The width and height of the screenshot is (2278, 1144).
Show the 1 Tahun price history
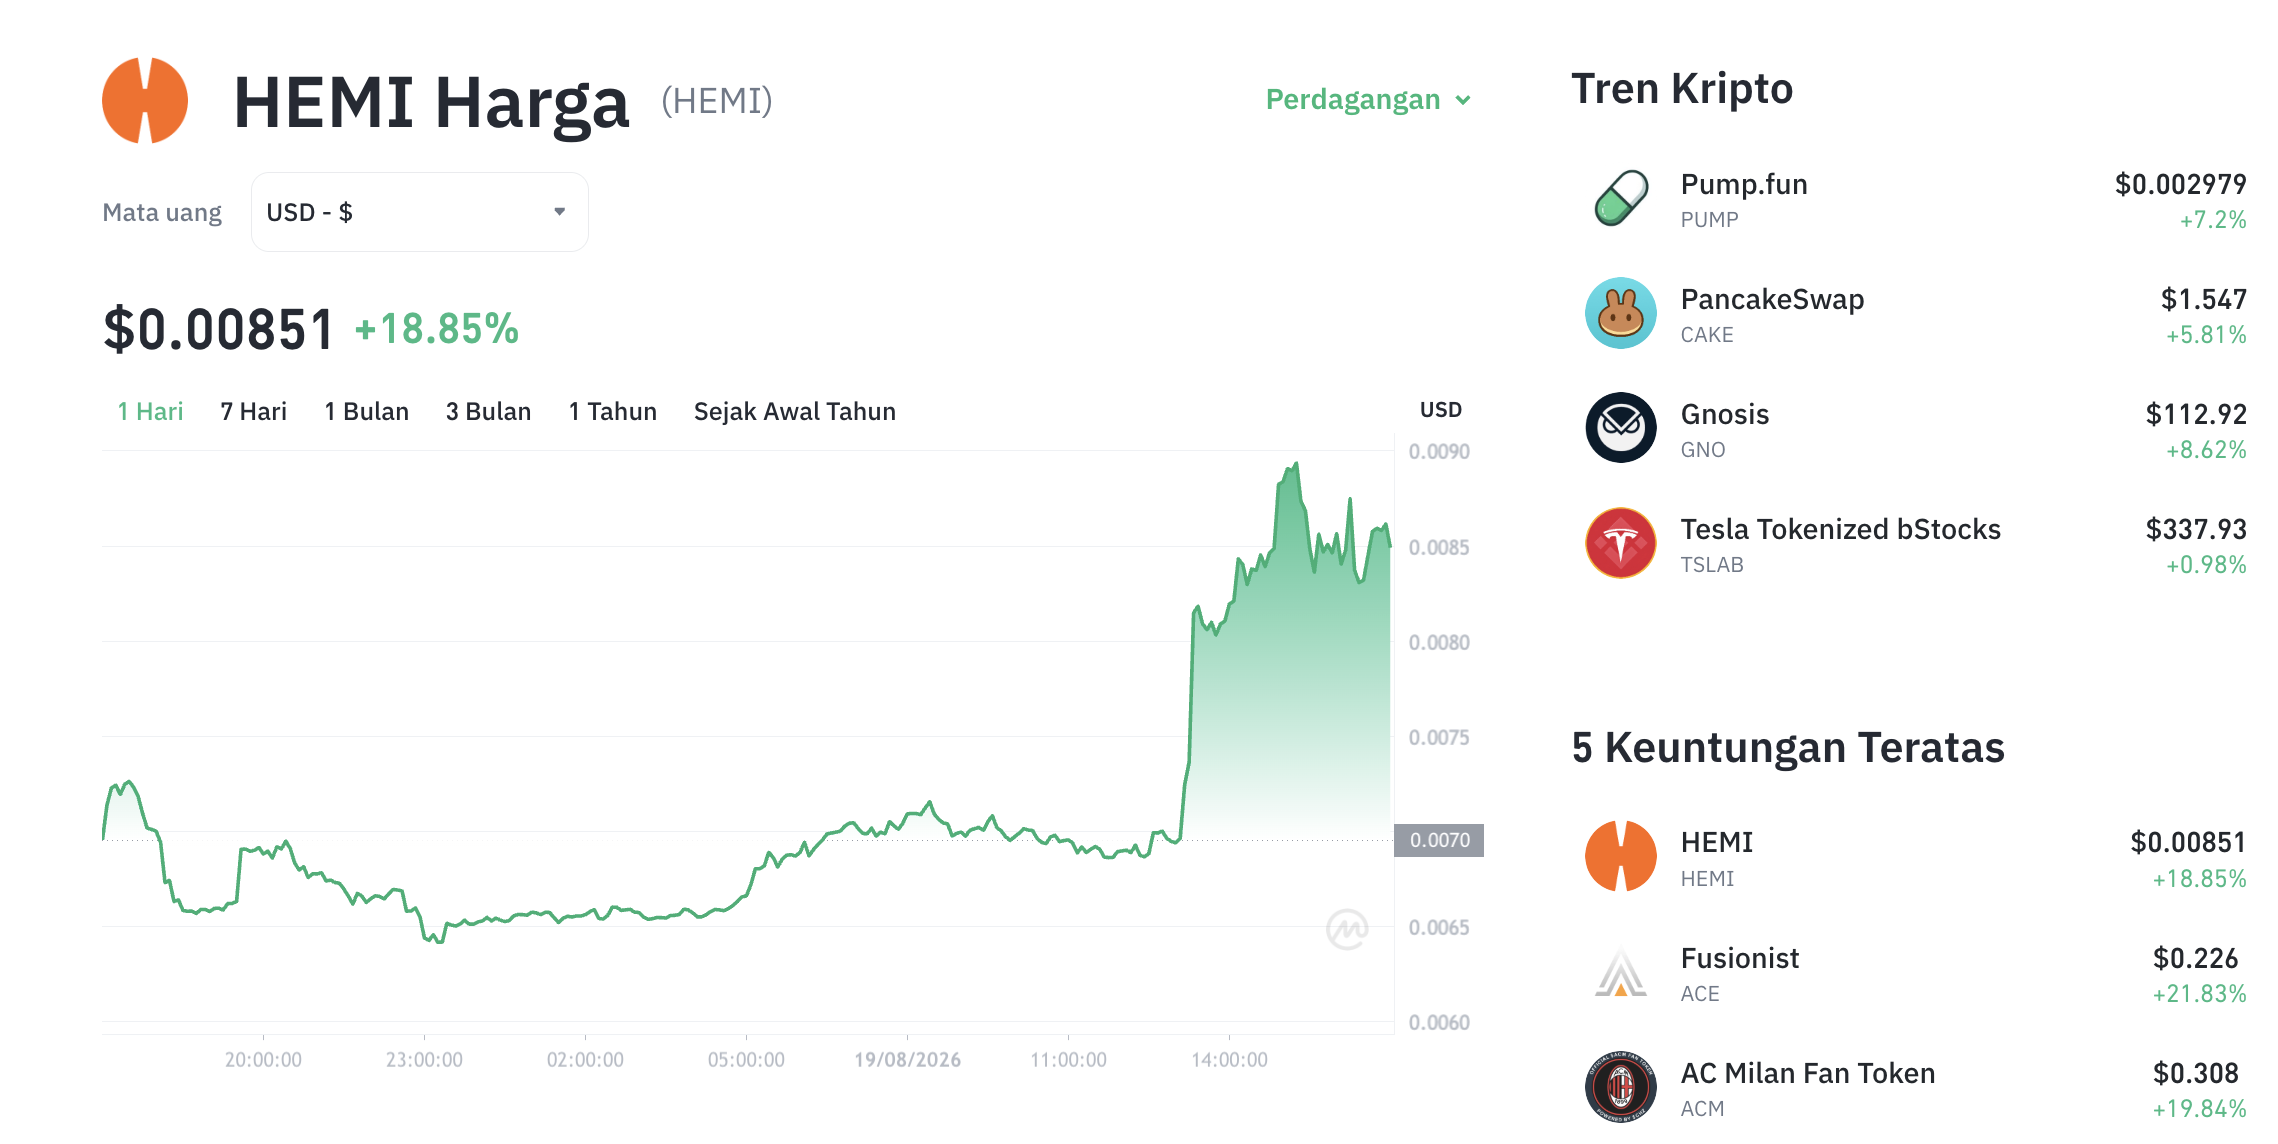point(612,412)
